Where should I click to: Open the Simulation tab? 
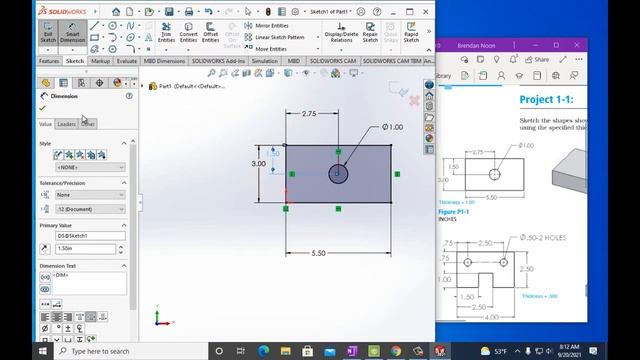point(264,61)
